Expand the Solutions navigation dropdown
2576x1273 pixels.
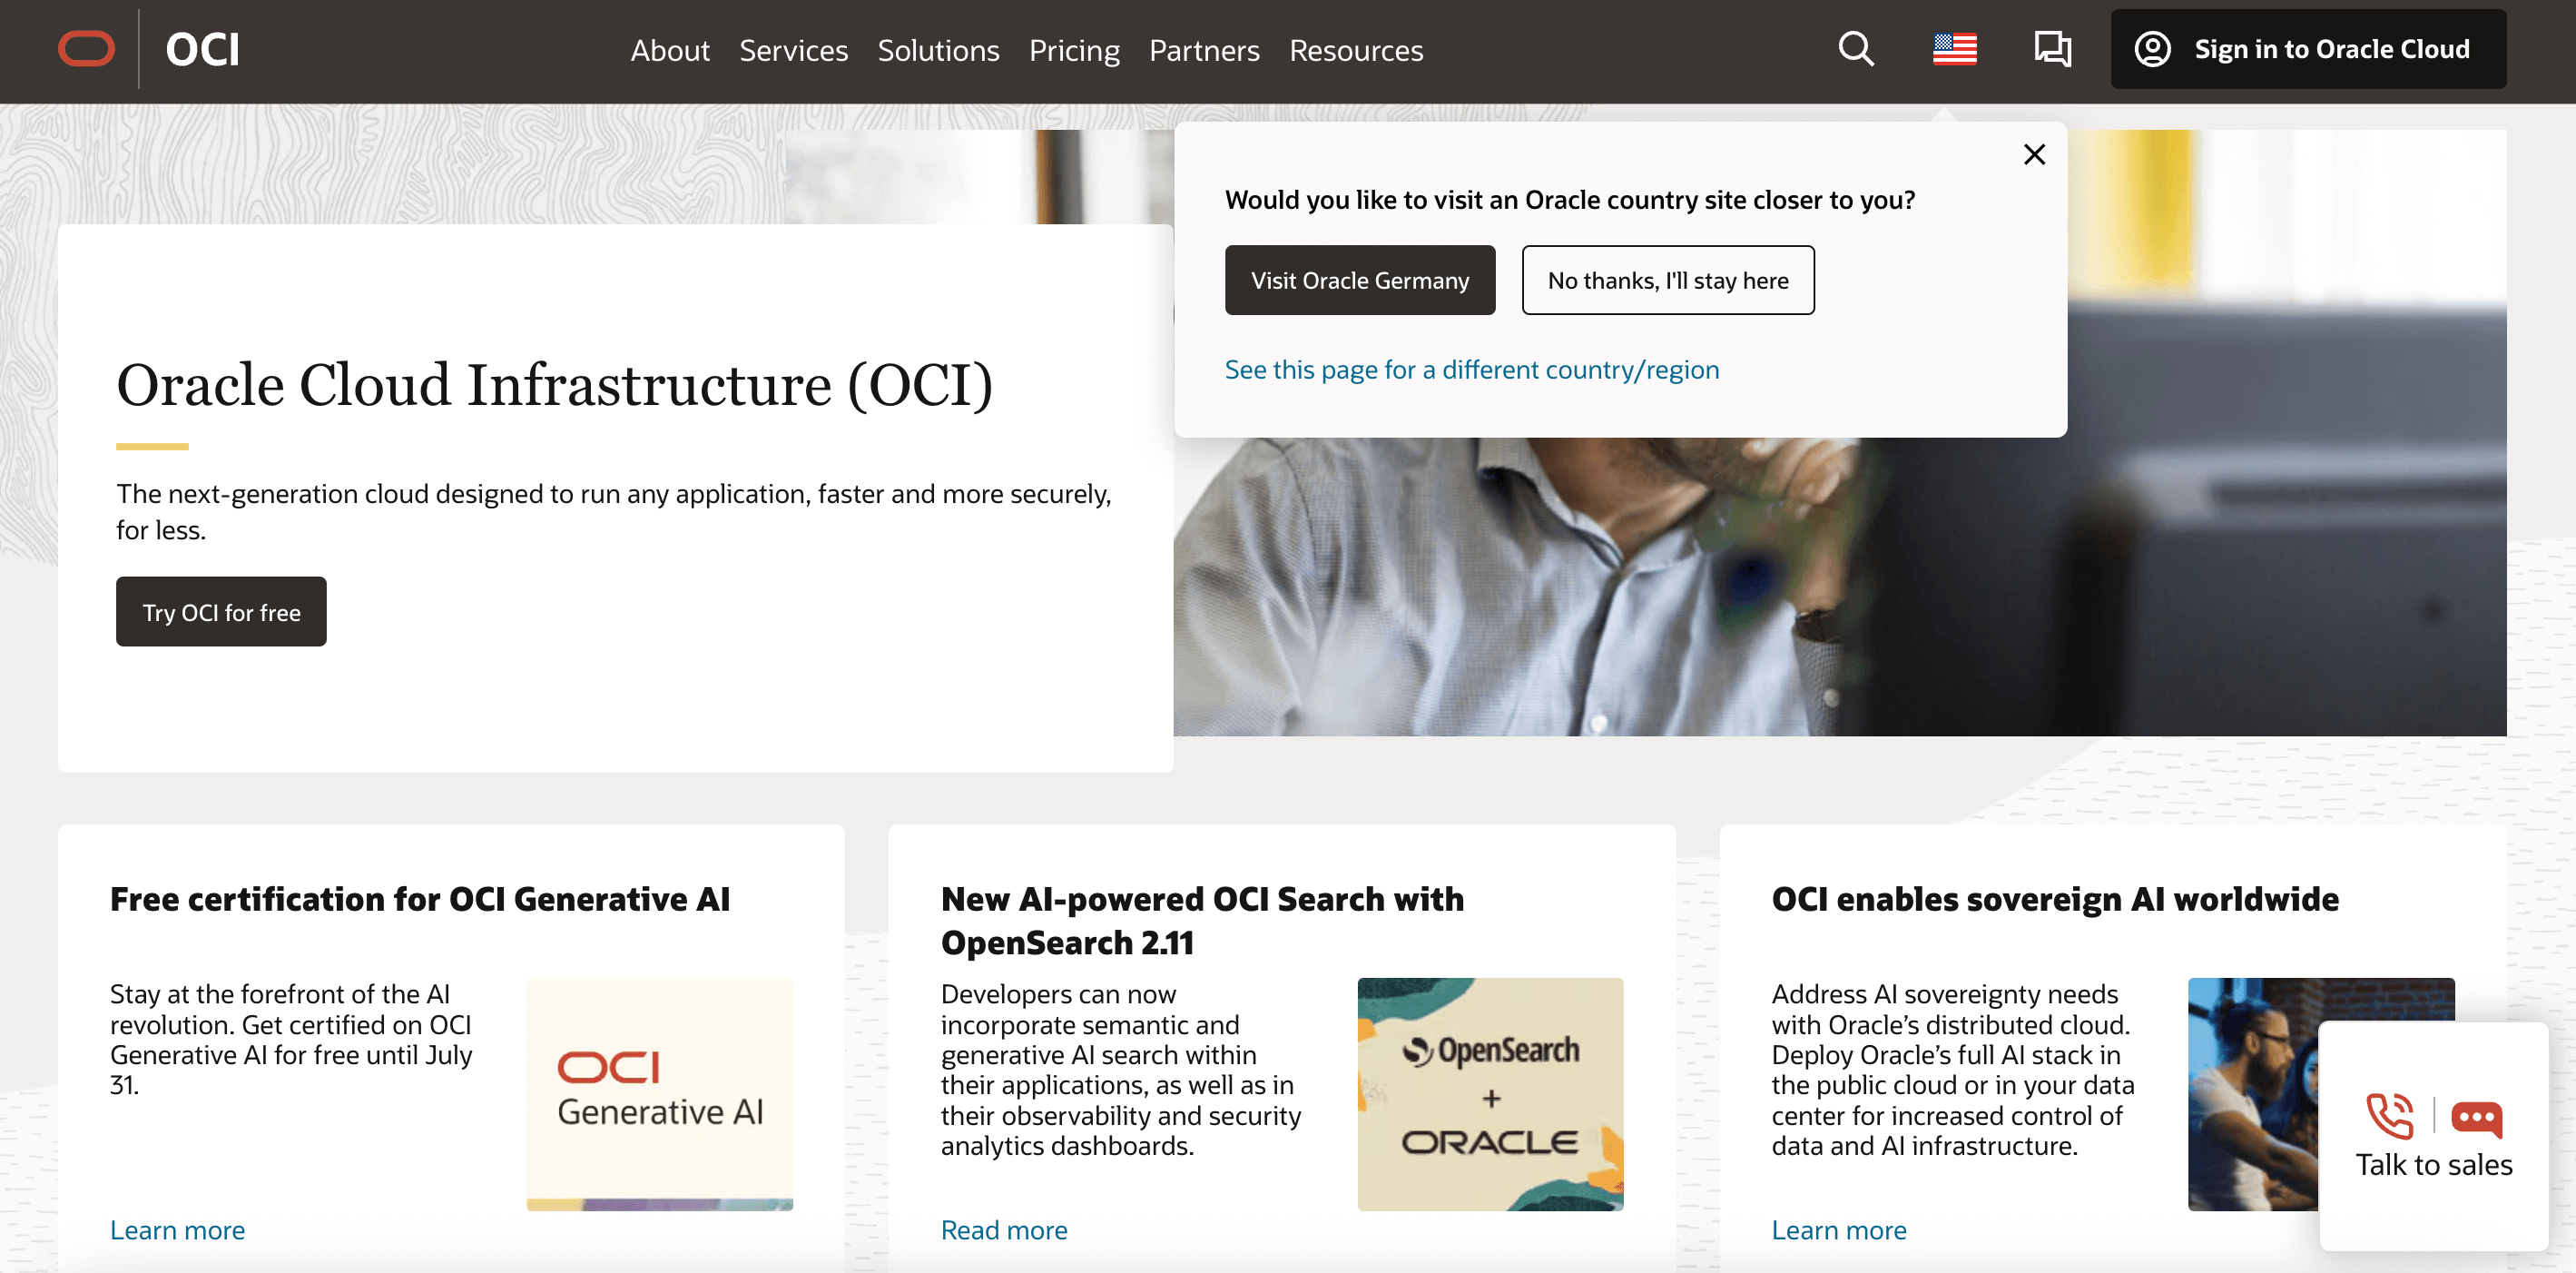[938, 49]
